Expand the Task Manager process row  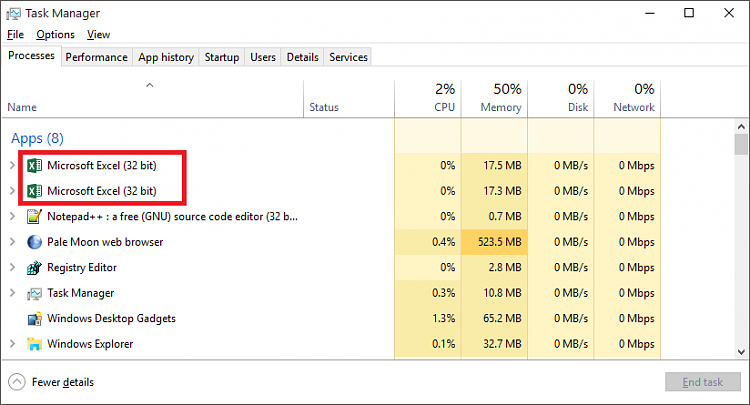12,293
